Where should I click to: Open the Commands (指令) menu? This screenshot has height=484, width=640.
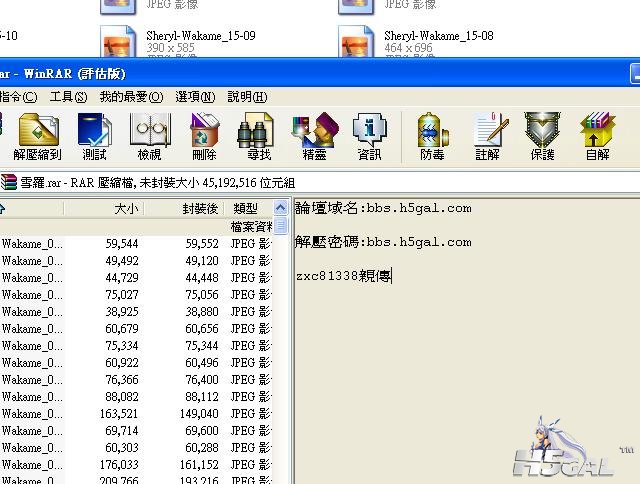(x=18, y=97)
